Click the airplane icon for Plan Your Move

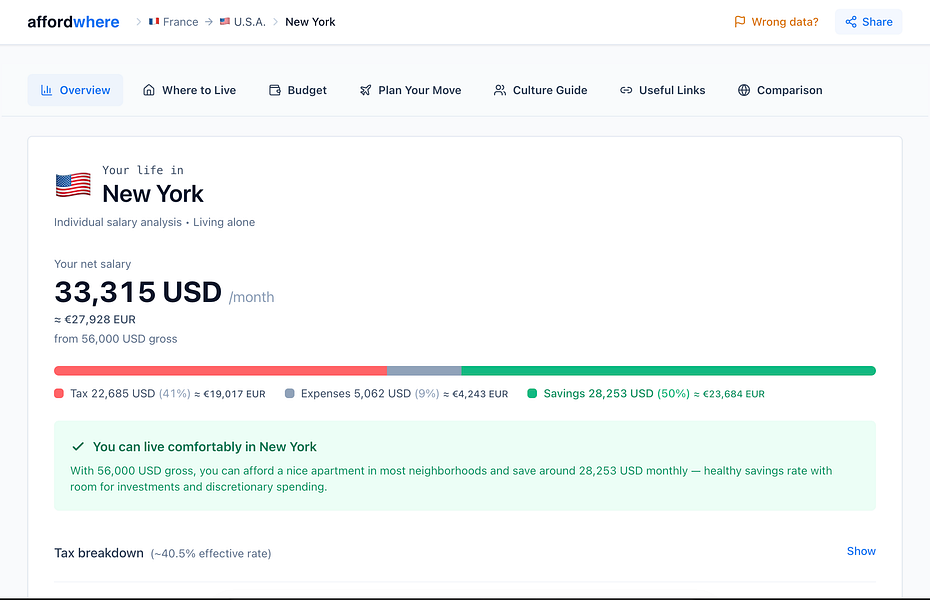(x=365, y=90)
